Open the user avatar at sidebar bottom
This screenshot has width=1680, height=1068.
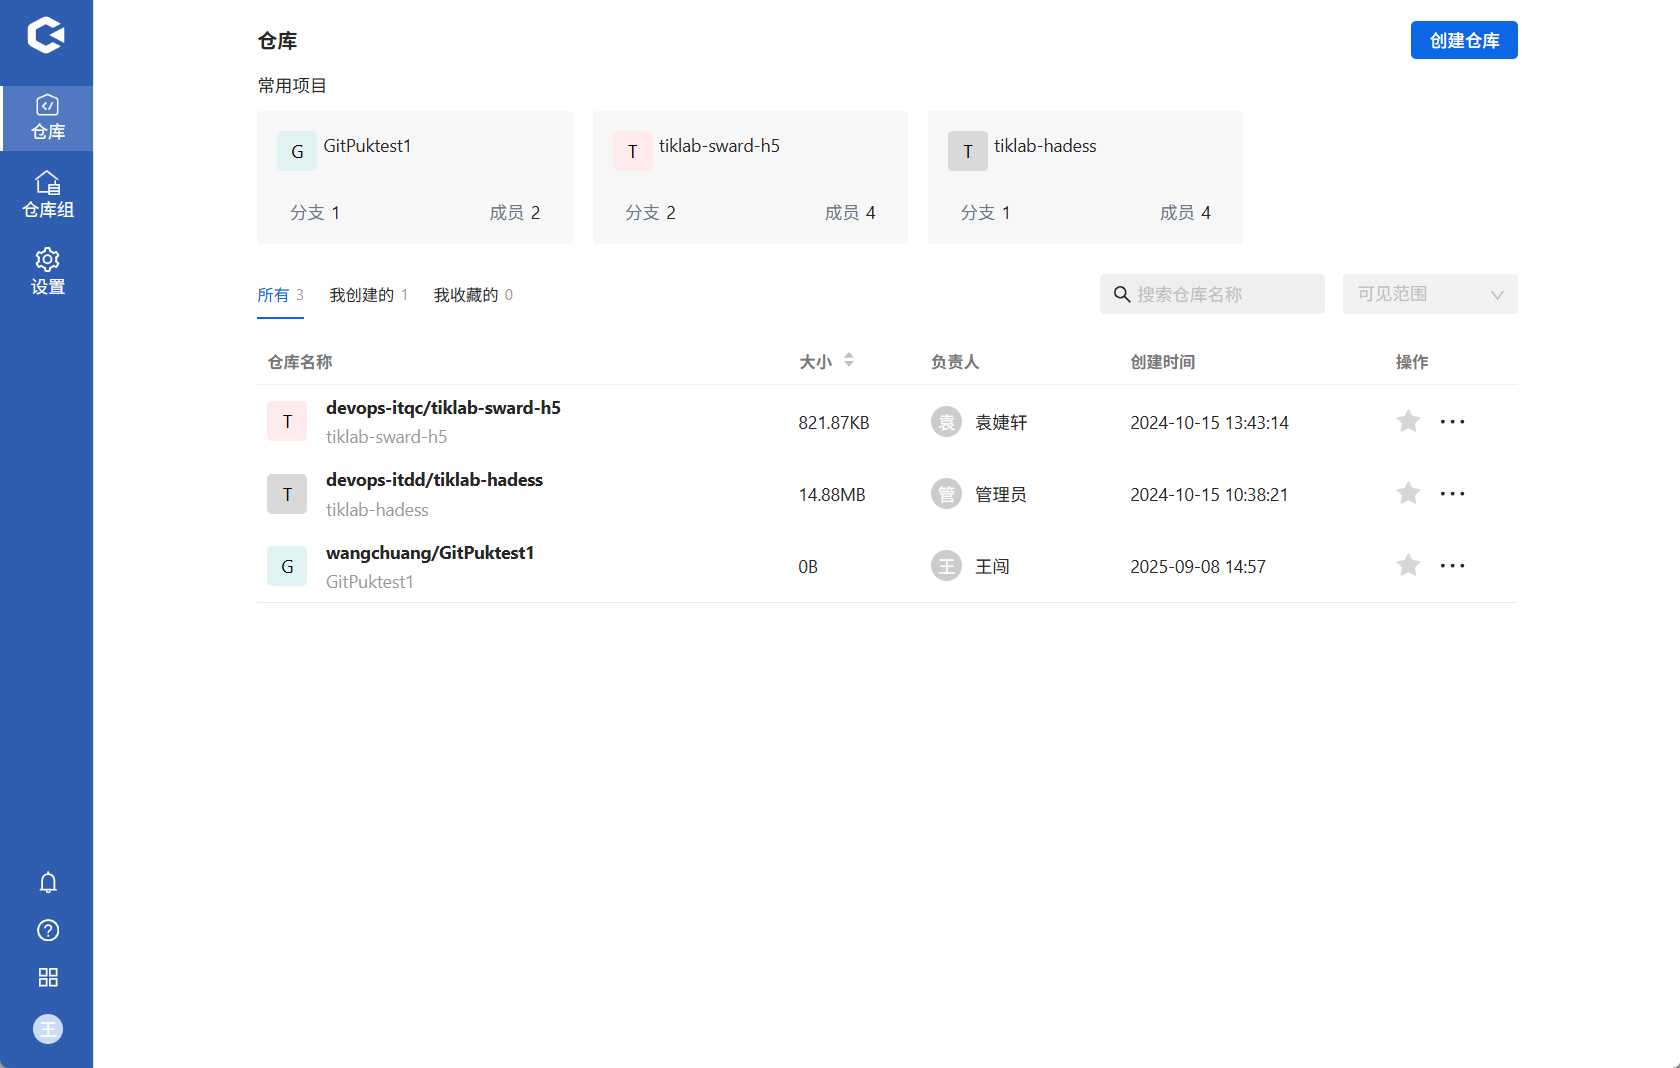(x=48, y=1029)
